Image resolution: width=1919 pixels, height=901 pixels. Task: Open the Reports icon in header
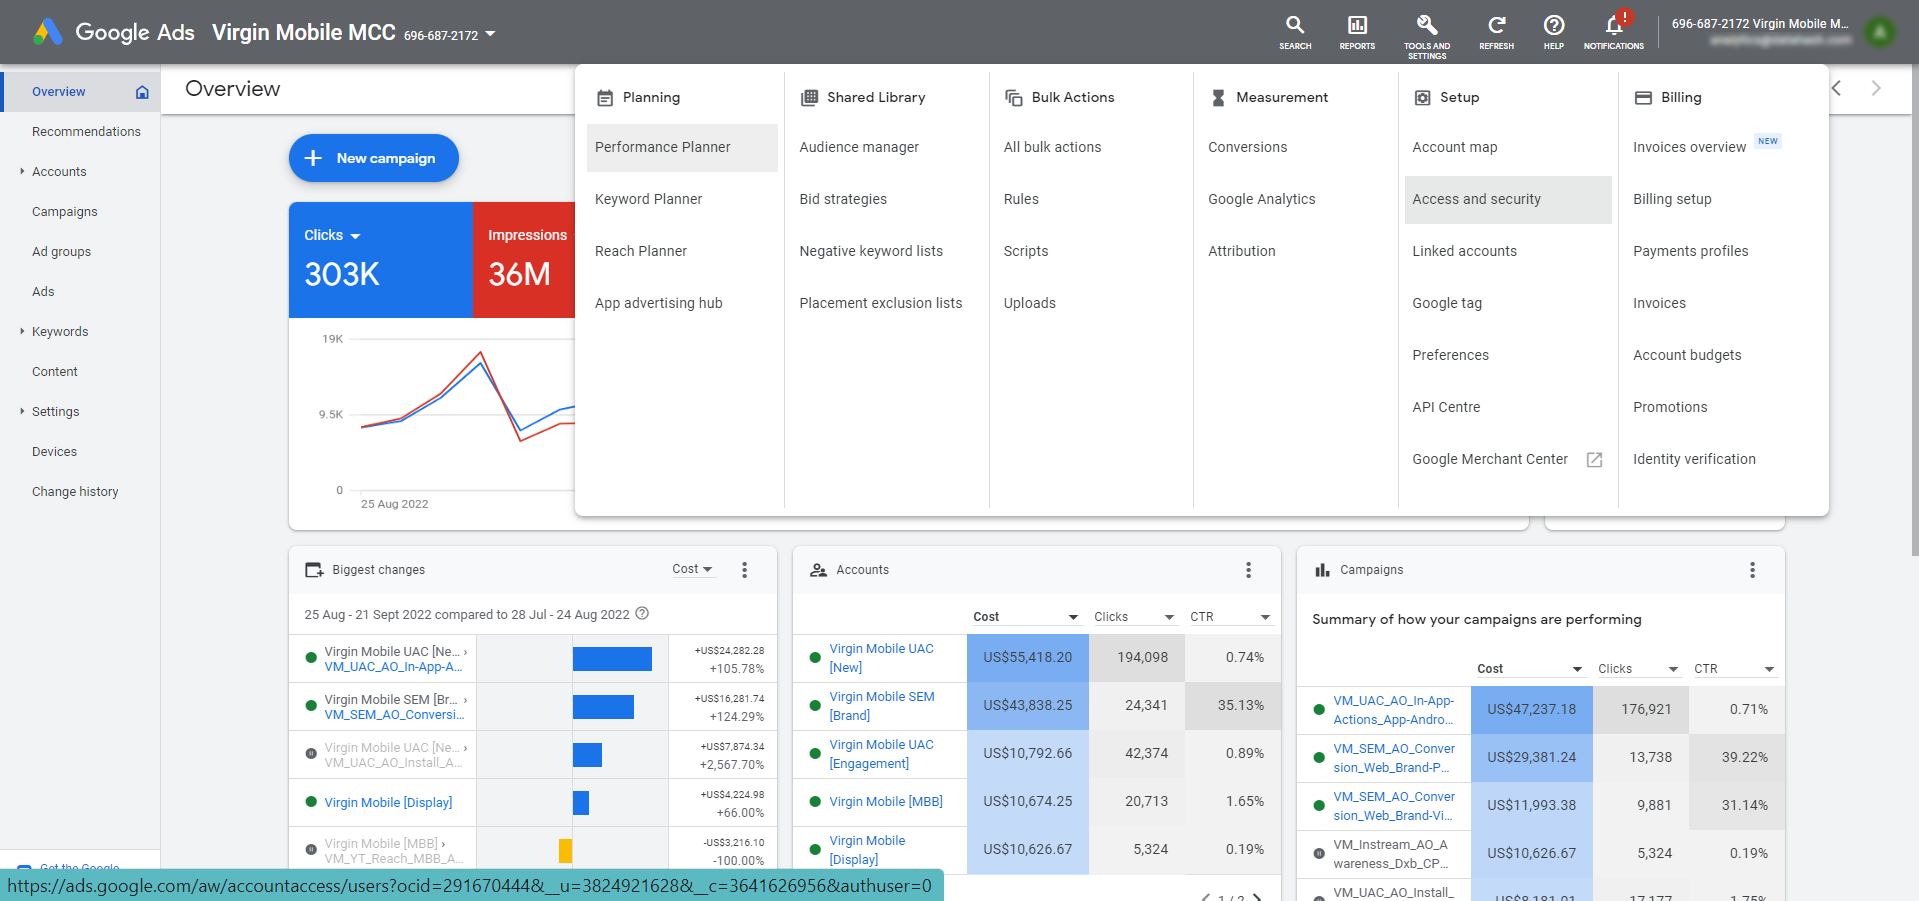(1357, 26)
